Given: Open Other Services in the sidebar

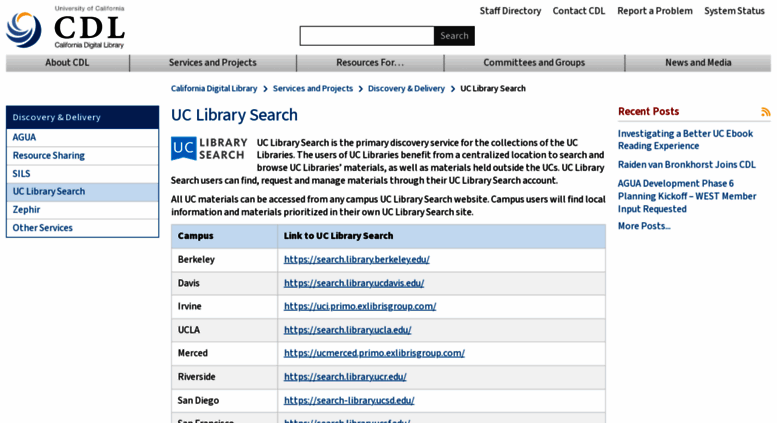Looking at the screenshot, I should [82, 228].
